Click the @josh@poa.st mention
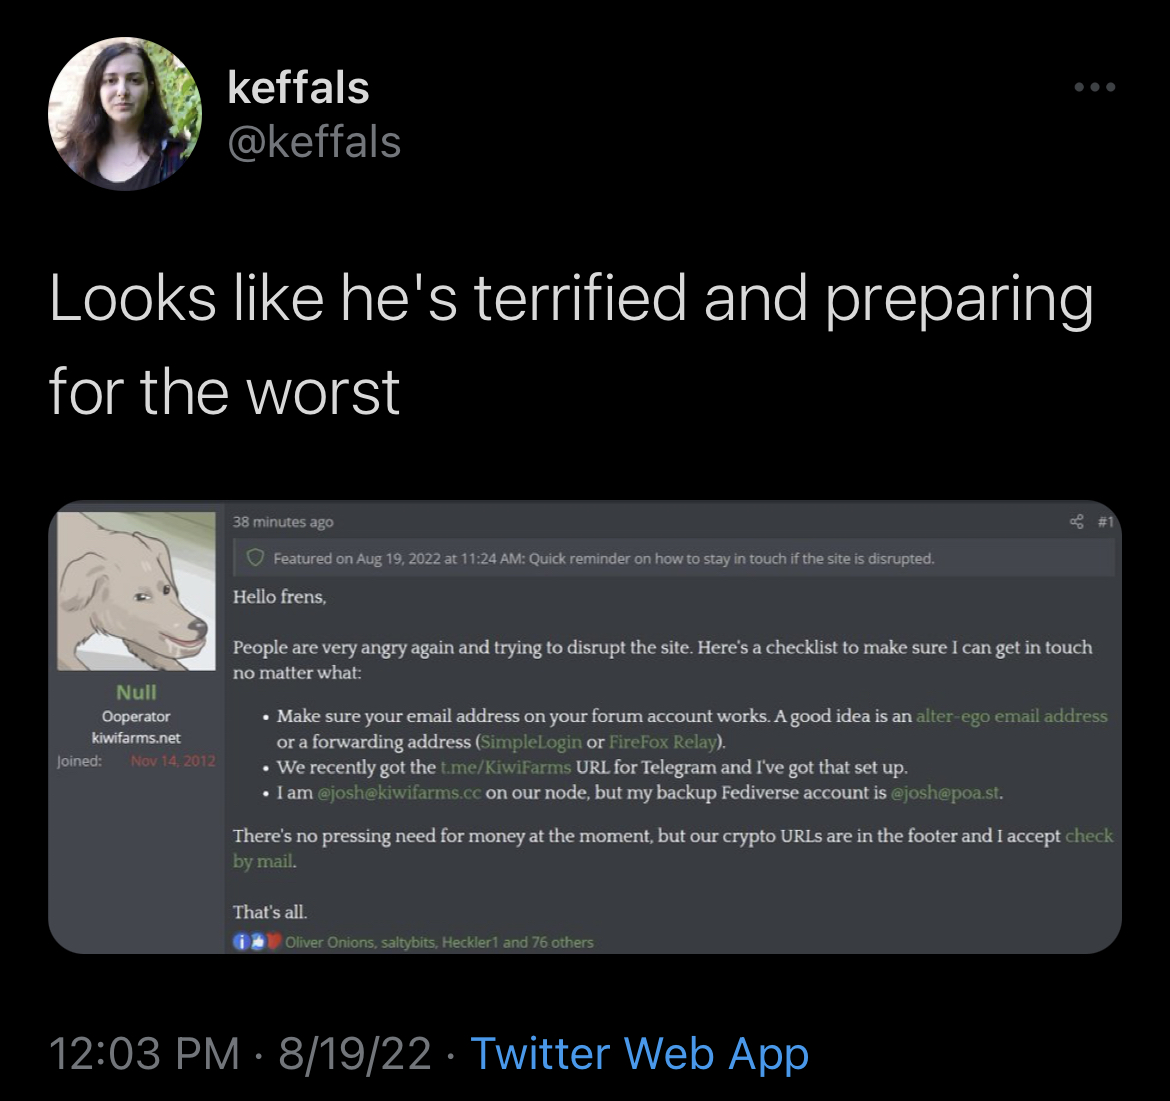This screenshot has width=1170, height=1101. tap(945, 792)
